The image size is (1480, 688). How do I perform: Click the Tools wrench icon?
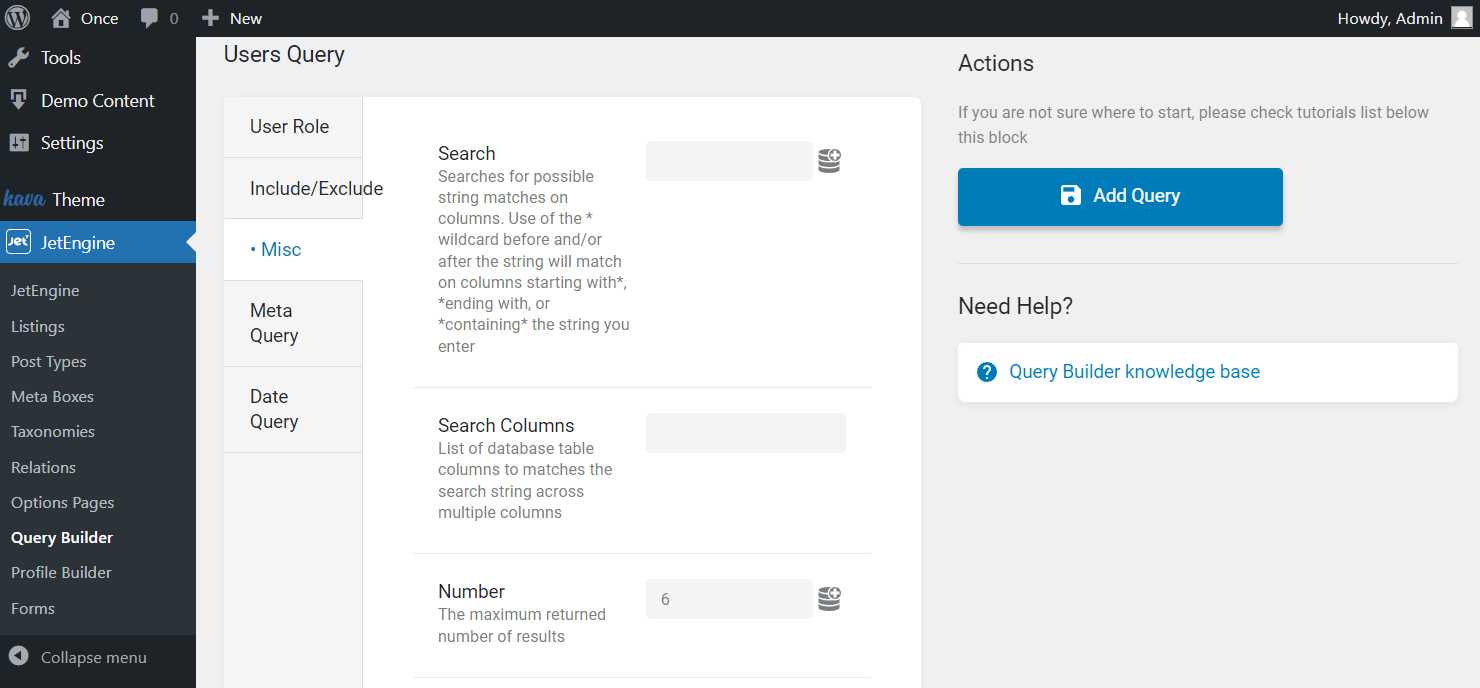(18, 58)
